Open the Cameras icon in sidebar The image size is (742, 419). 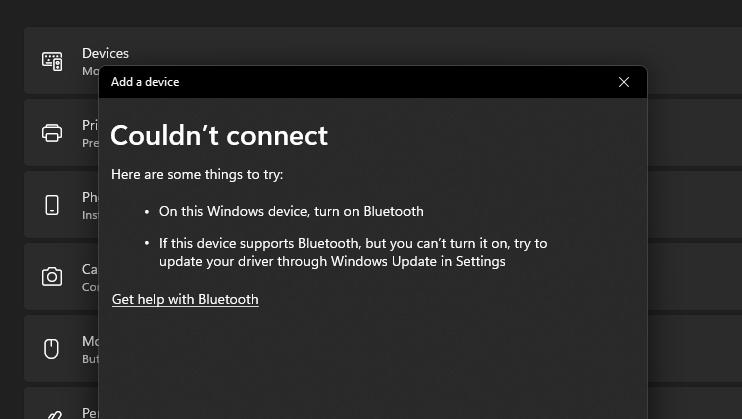[52, 276]
